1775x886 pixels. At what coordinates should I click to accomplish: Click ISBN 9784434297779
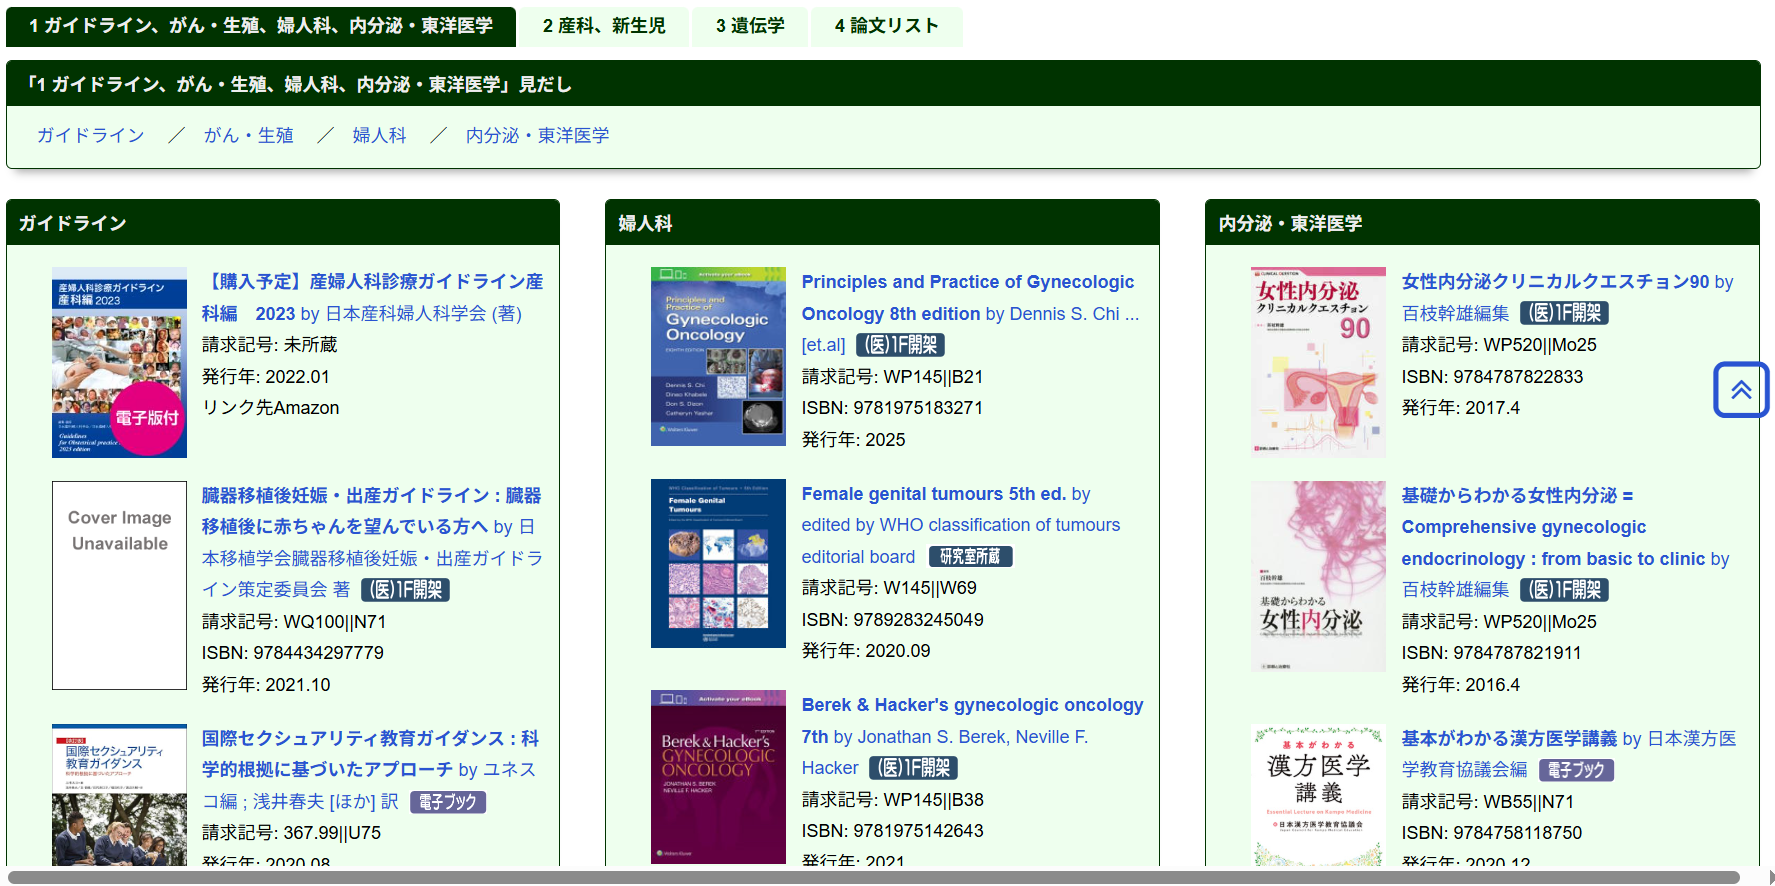(319, 653)
